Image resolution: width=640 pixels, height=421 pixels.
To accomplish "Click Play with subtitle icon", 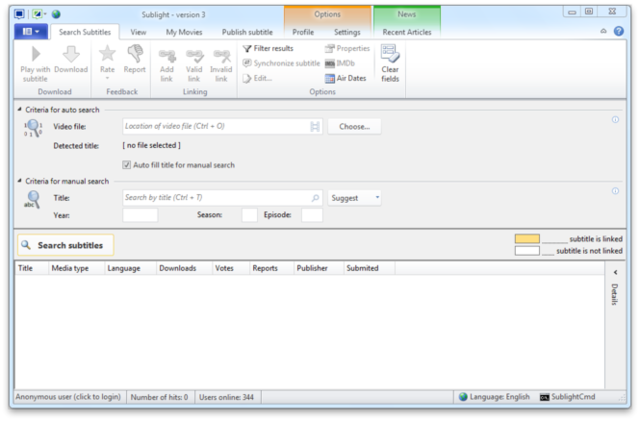I will [36, 54].
